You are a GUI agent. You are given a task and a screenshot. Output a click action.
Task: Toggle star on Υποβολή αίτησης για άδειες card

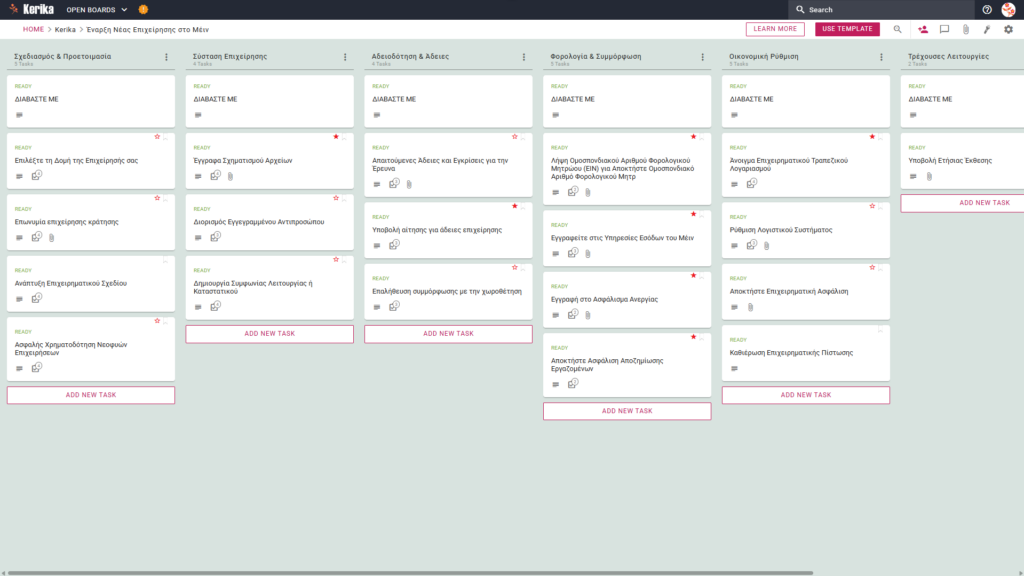coord(515,206)
